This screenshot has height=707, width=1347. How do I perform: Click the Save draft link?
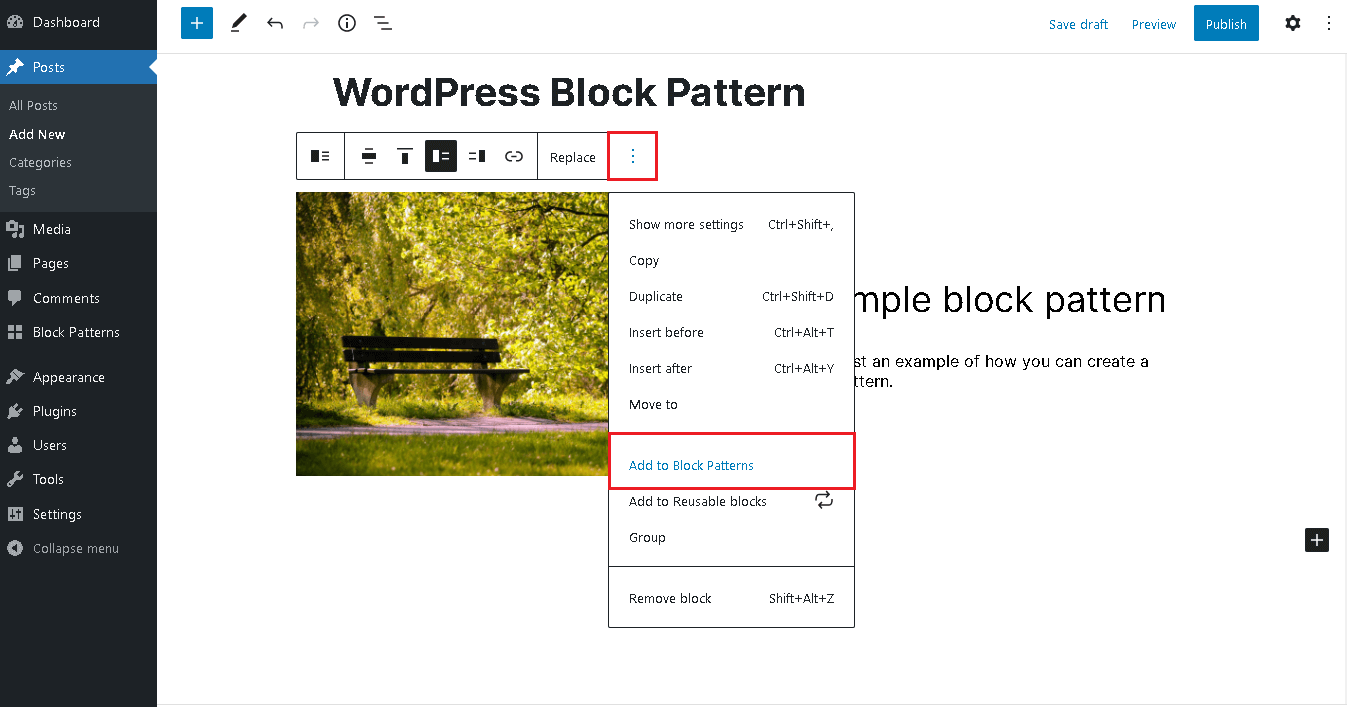(x=1078, y=23)
